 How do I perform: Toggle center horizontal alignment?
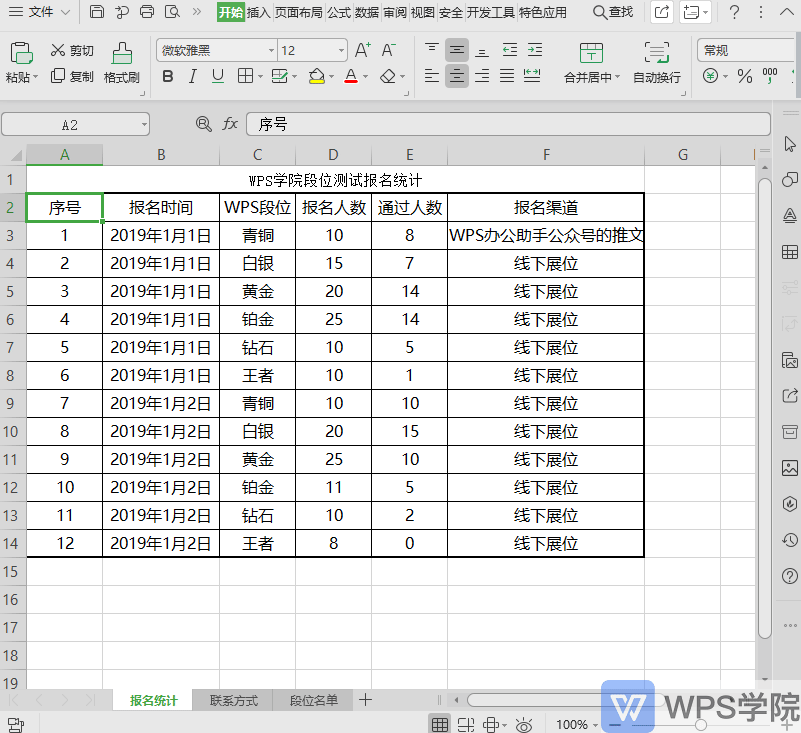tap(457, 77)
